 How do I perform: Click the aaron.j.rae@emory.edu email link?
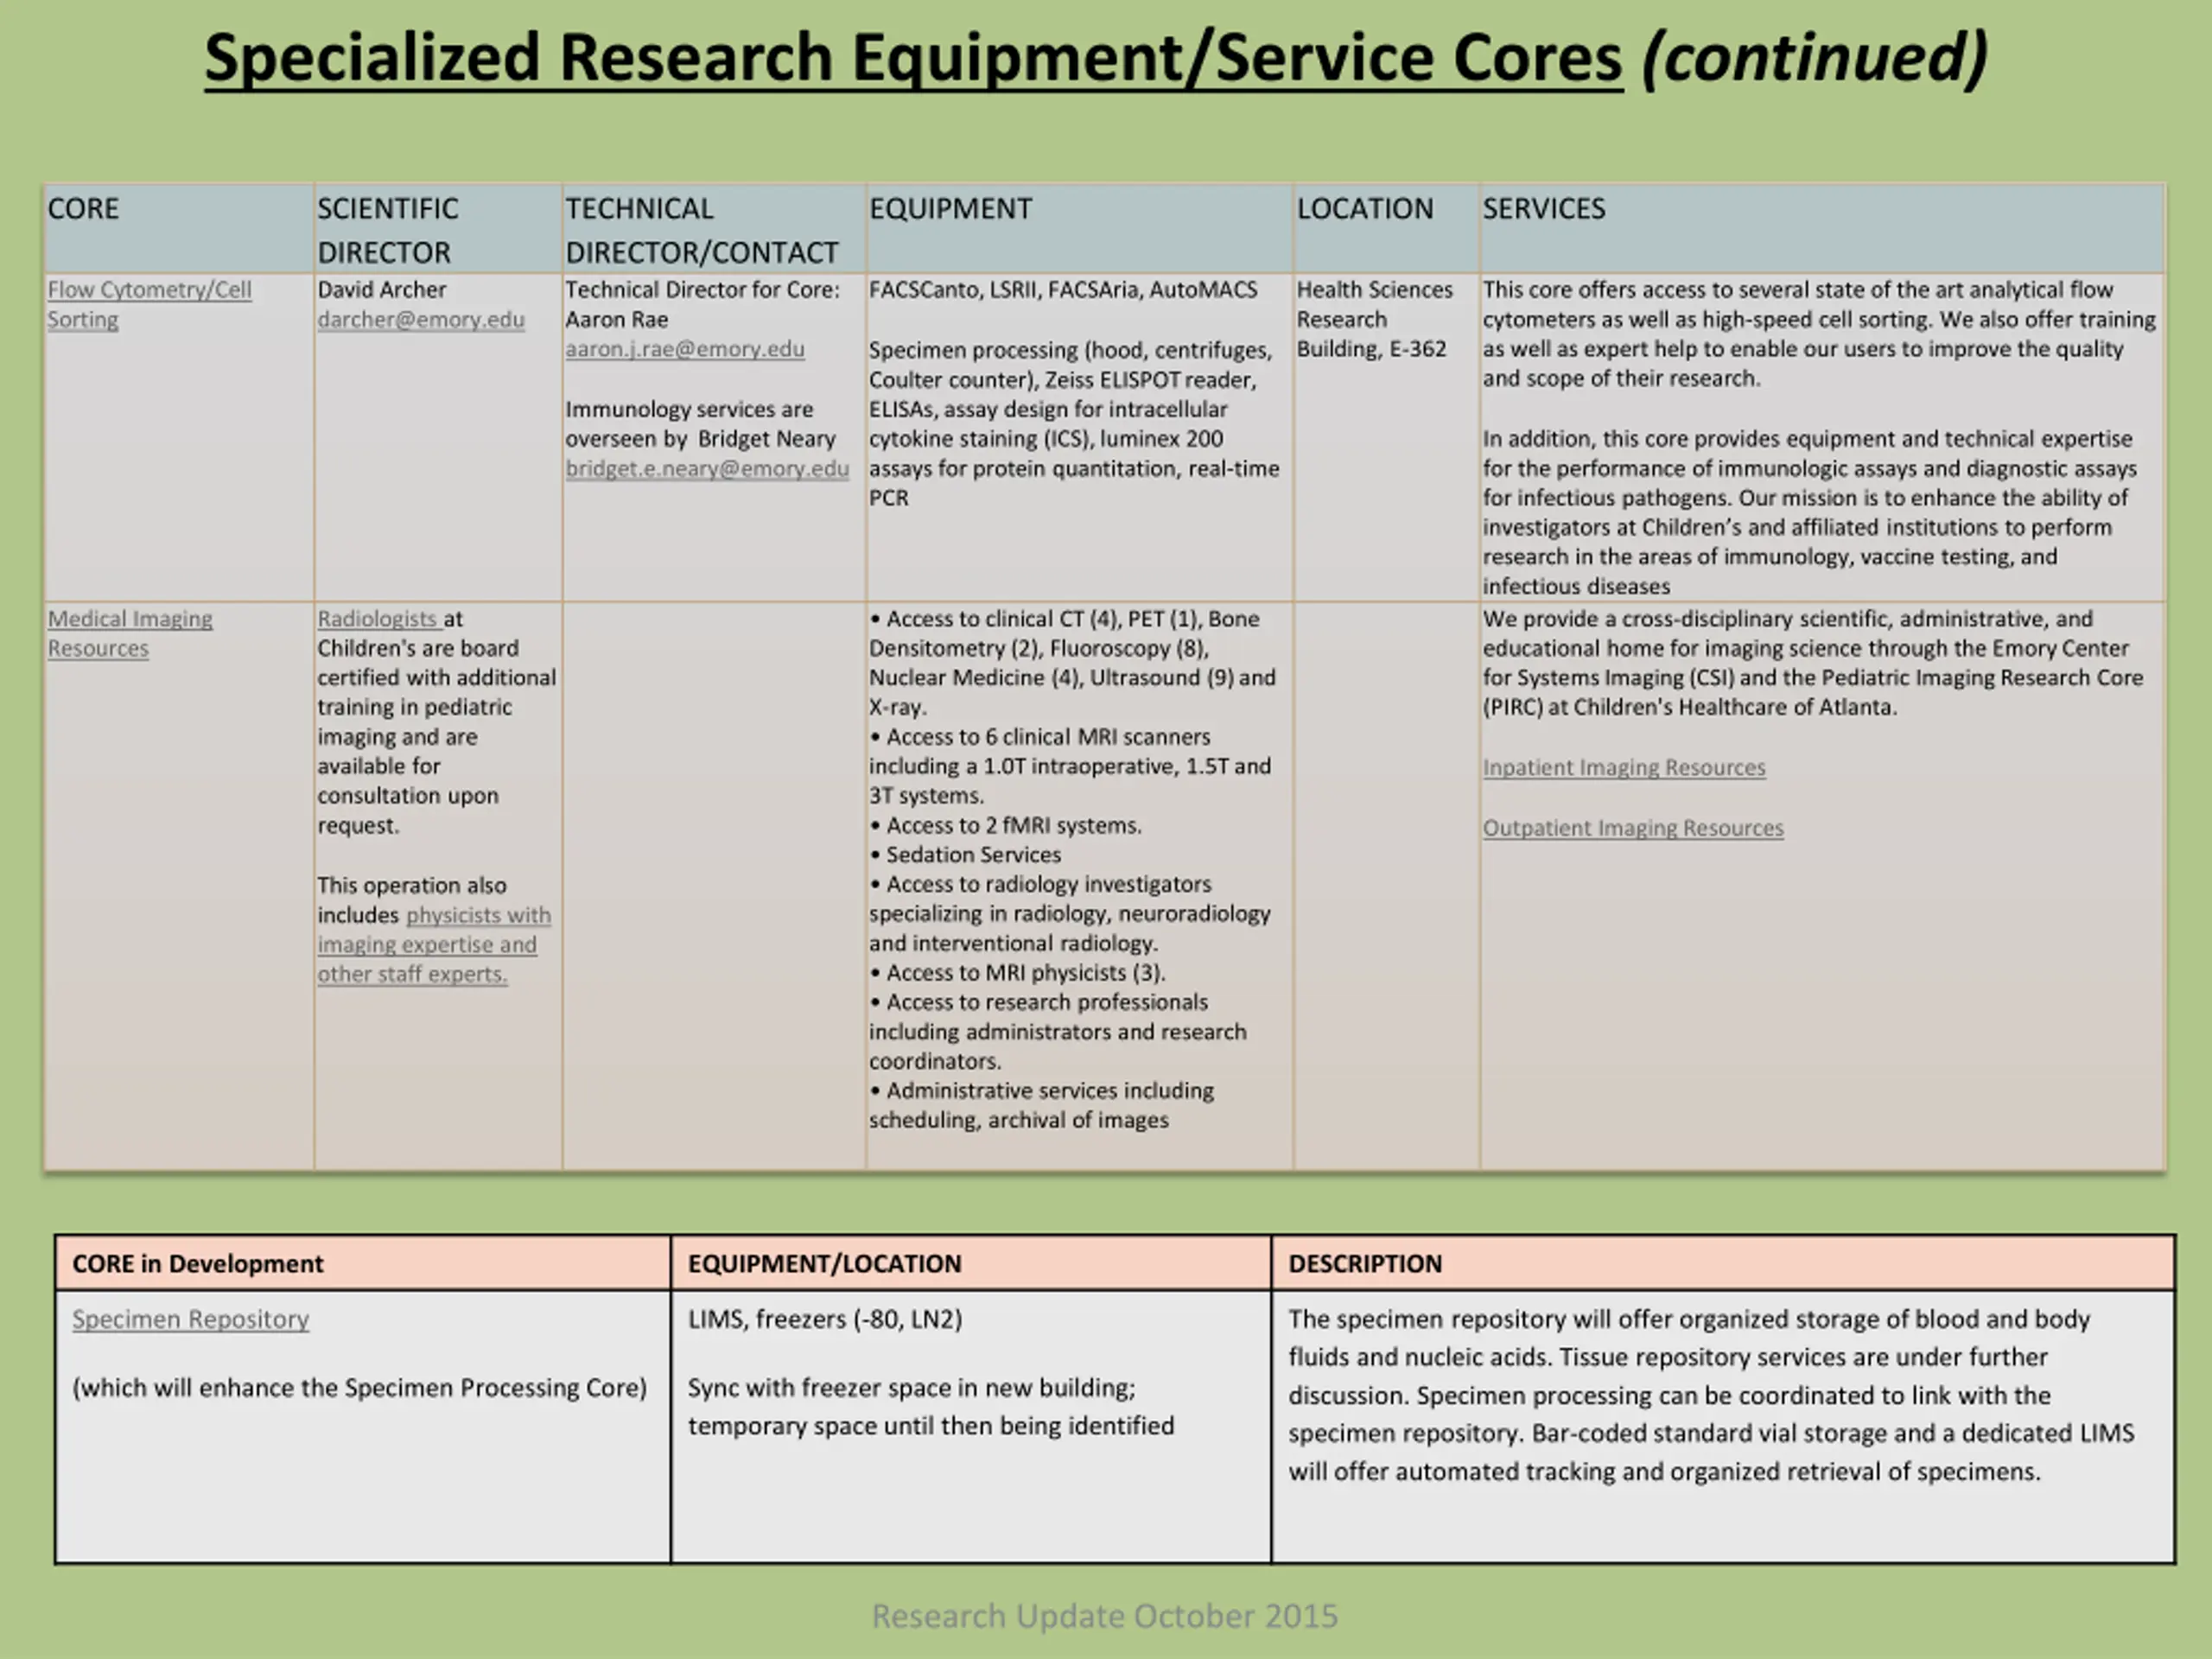(685, 349)
